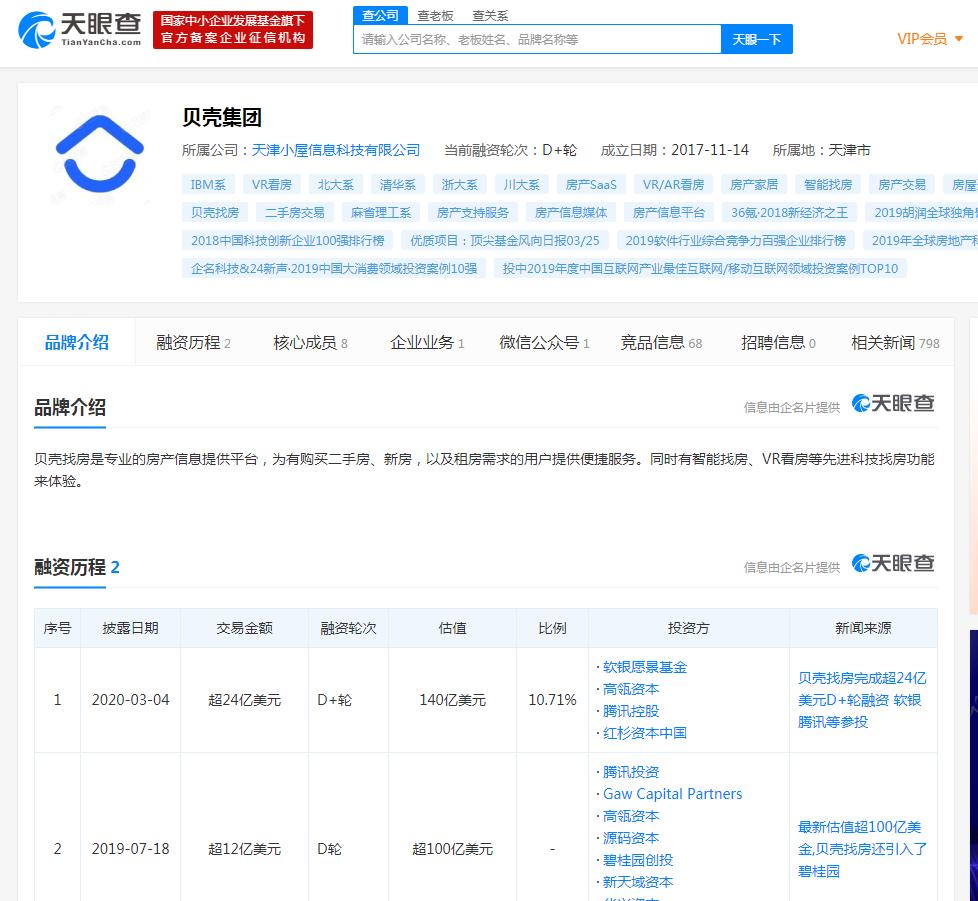Open news link 贝壳找房完成超24亿美元D+轮融资
Screen dimensions: 978x901
point(862,700)
